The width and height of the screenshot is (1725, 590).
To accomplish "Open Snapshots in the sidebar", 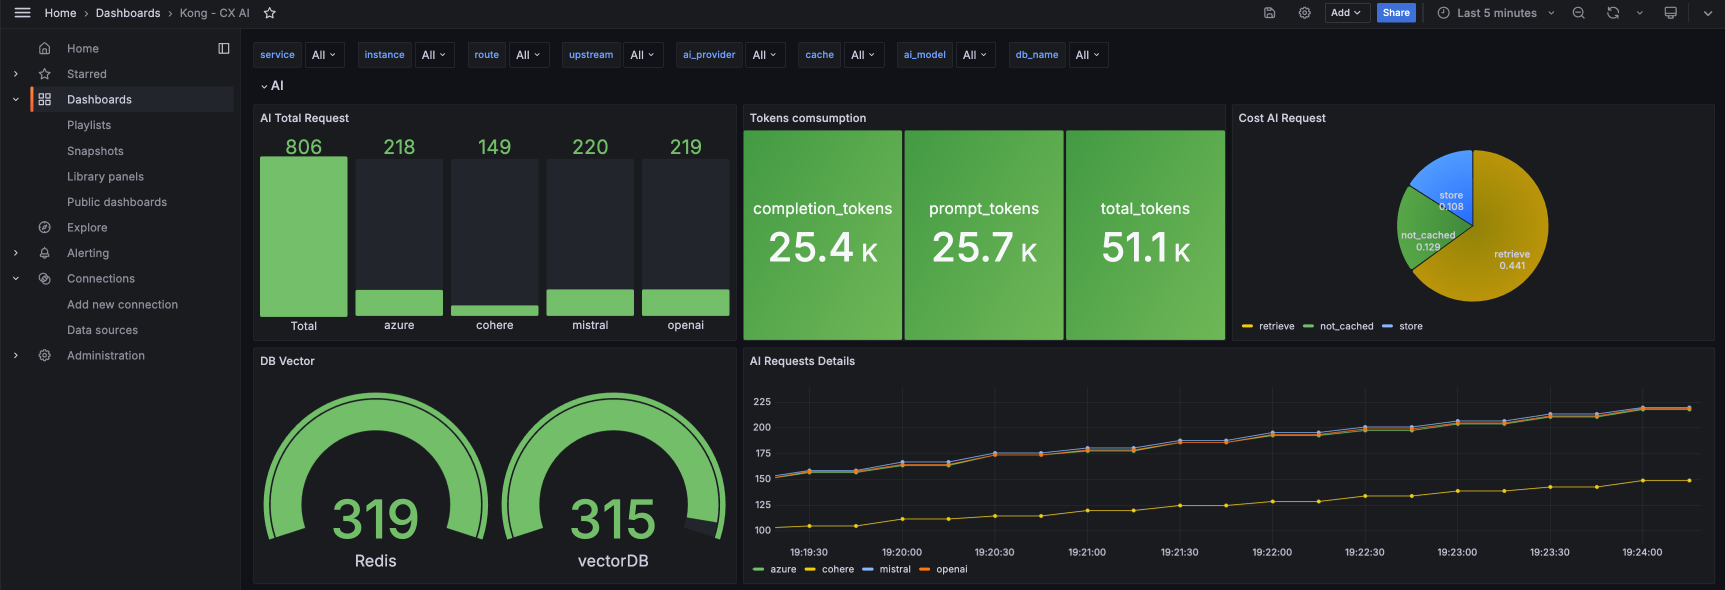I will tap(95, 151).
